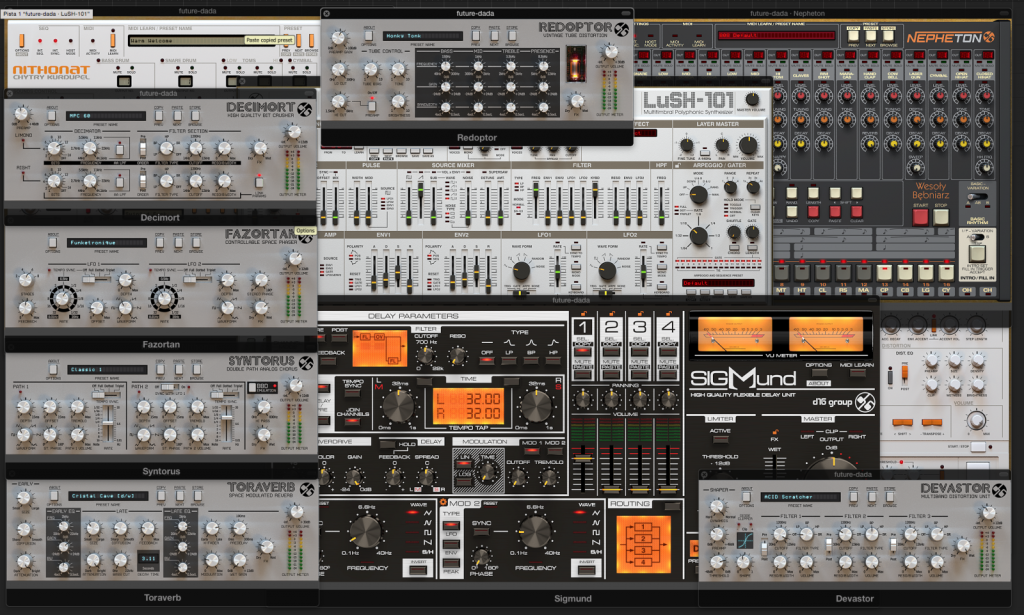Click Redoptor output meter LEDs
The height and width of the screenshot is (615, 1024).
pos(609,90)
